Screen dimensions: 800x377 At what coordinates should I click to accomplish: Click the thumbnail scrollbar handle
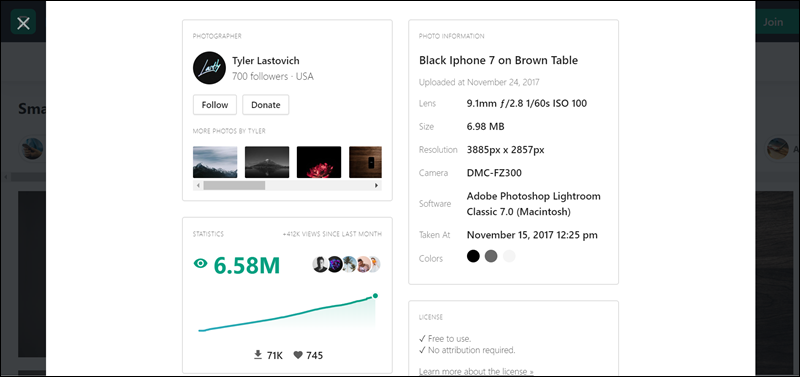(234, 186)
